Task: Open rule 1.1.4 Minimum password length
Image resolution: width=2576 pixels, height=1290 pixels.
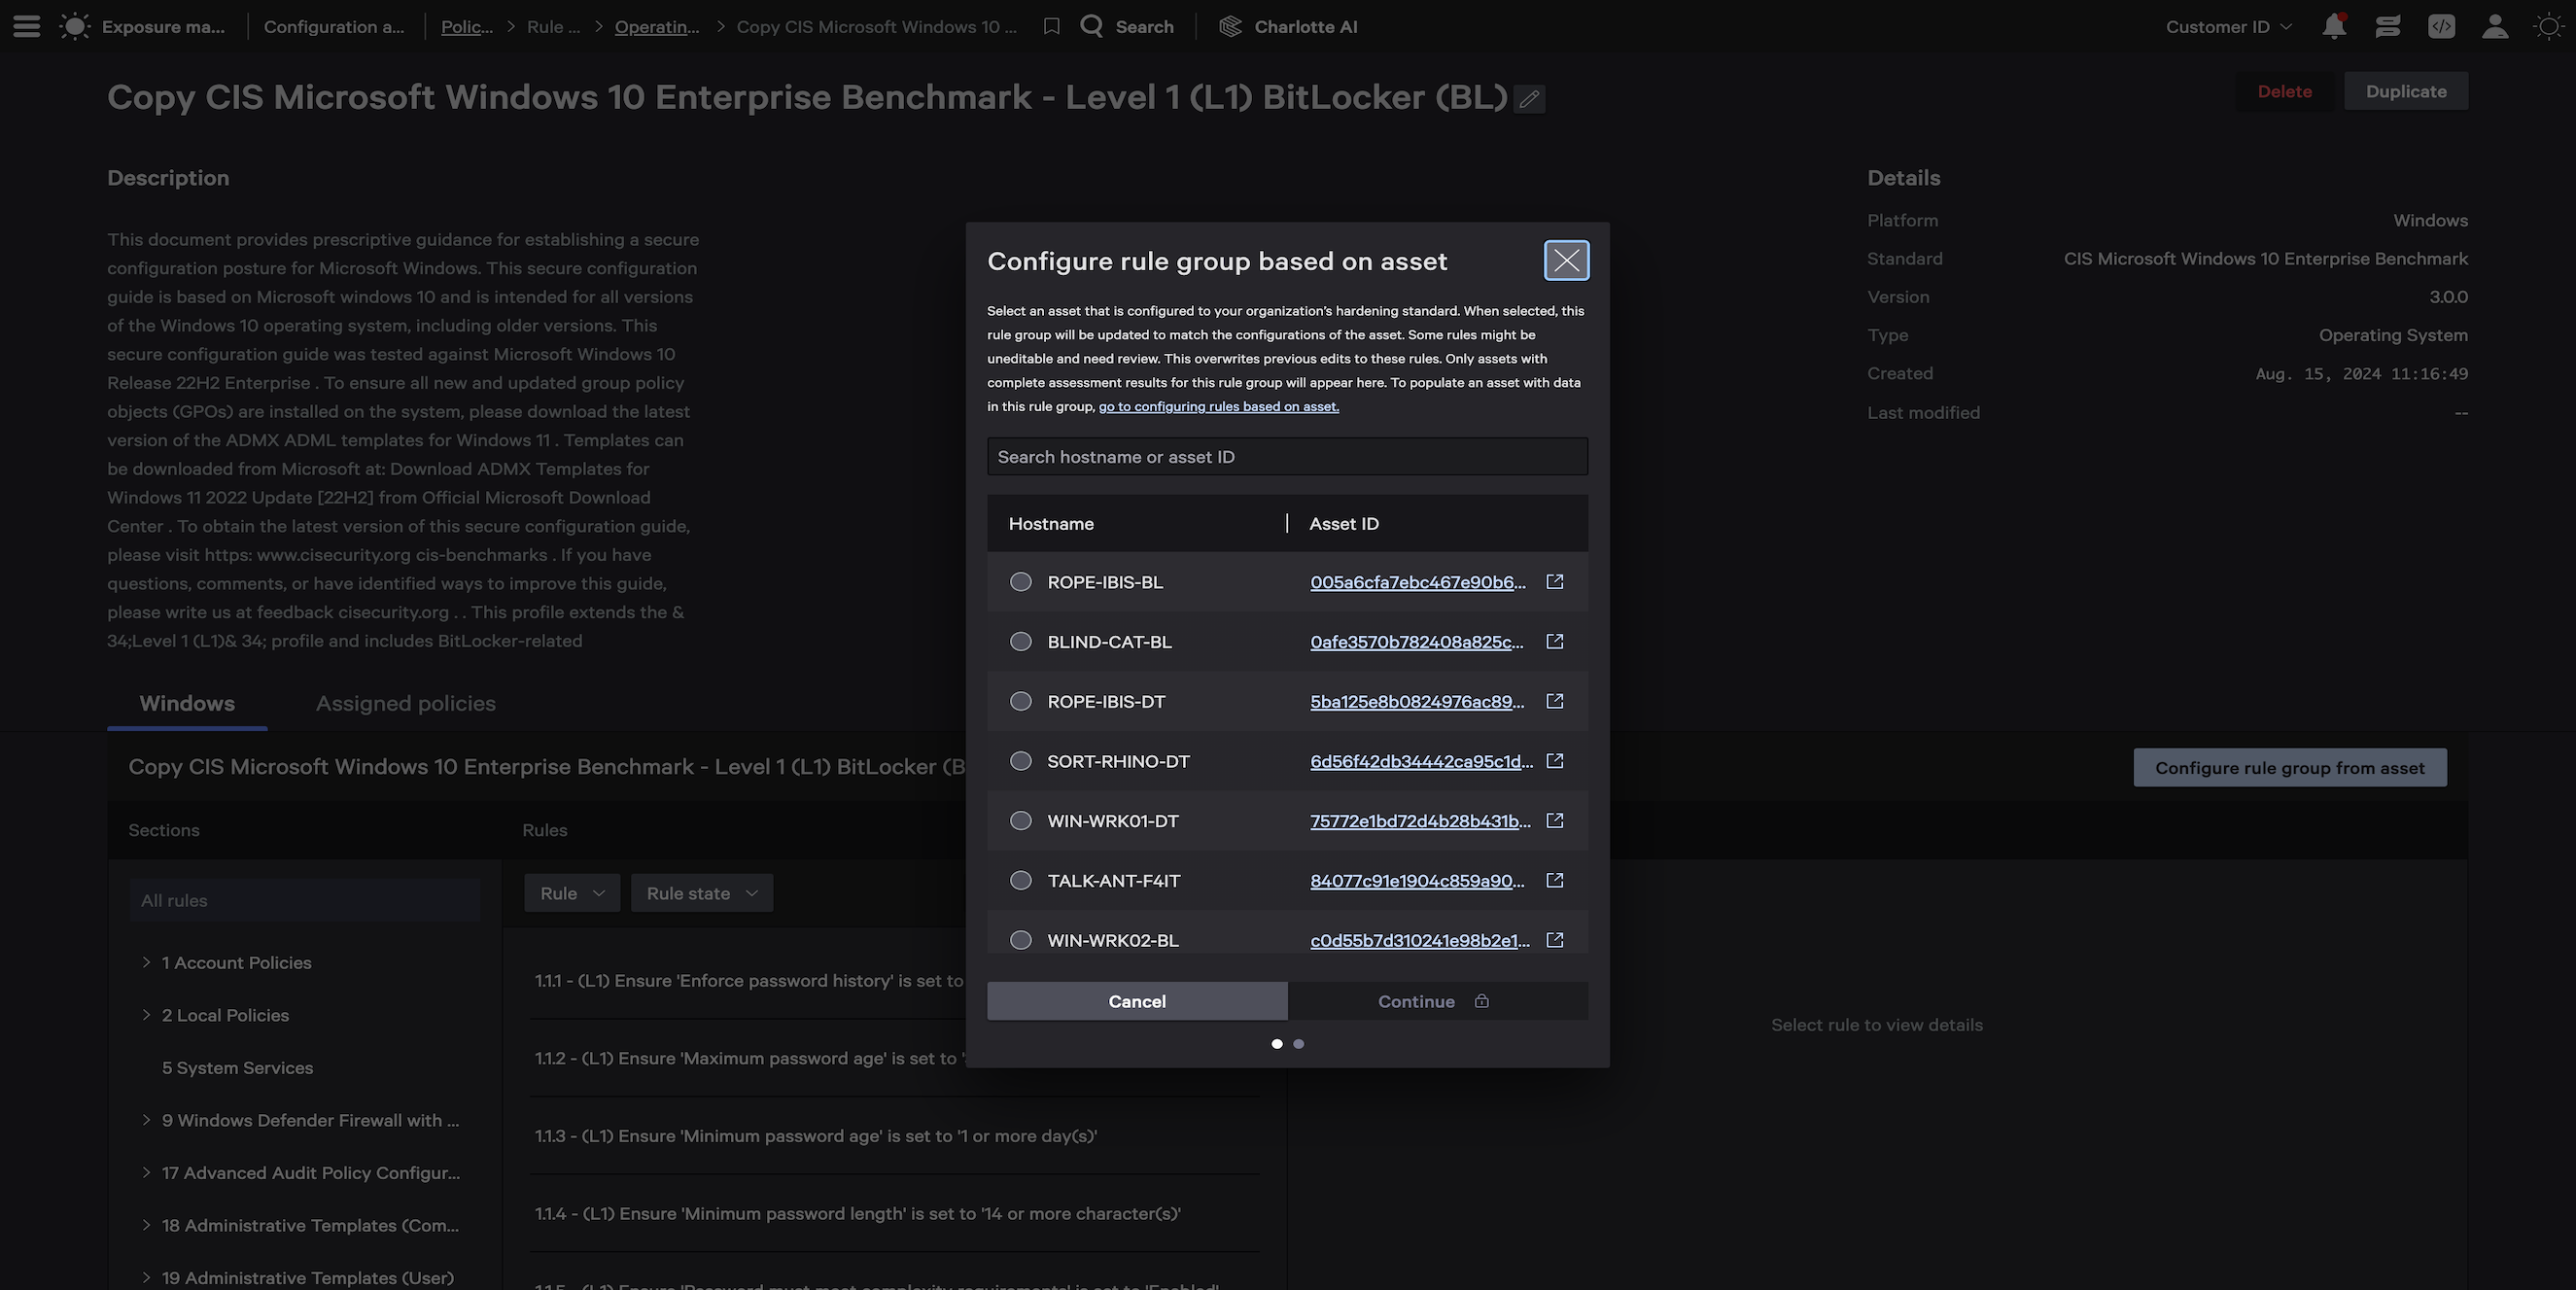Action: 857,1214
